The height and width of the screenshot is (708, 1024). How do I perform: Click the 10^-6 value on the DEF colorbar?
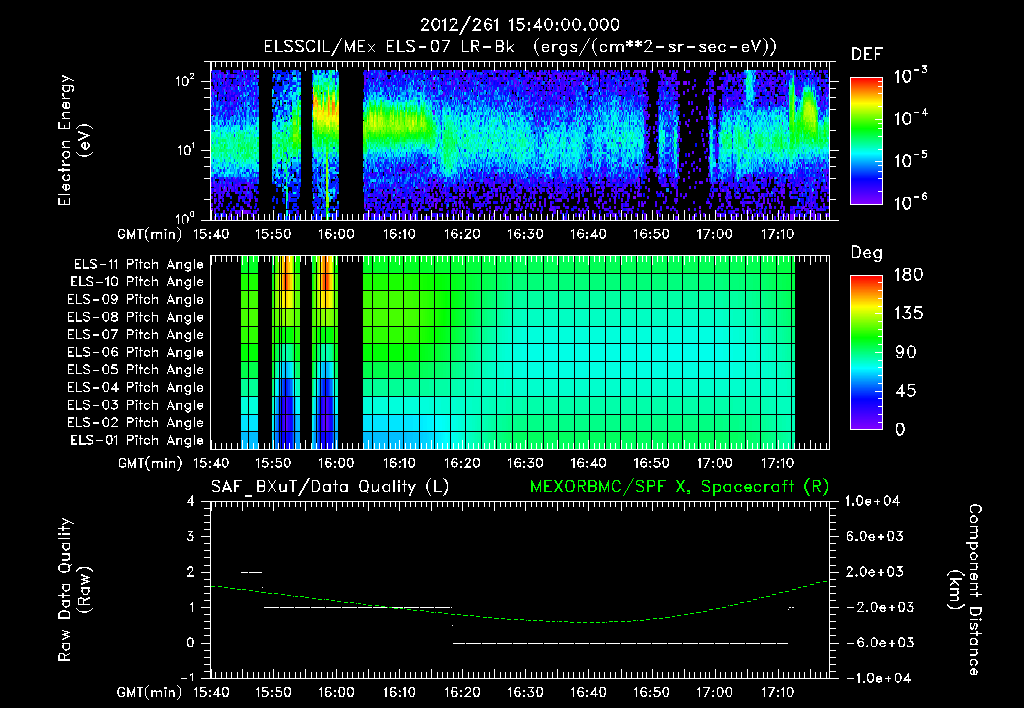point(910,202)
